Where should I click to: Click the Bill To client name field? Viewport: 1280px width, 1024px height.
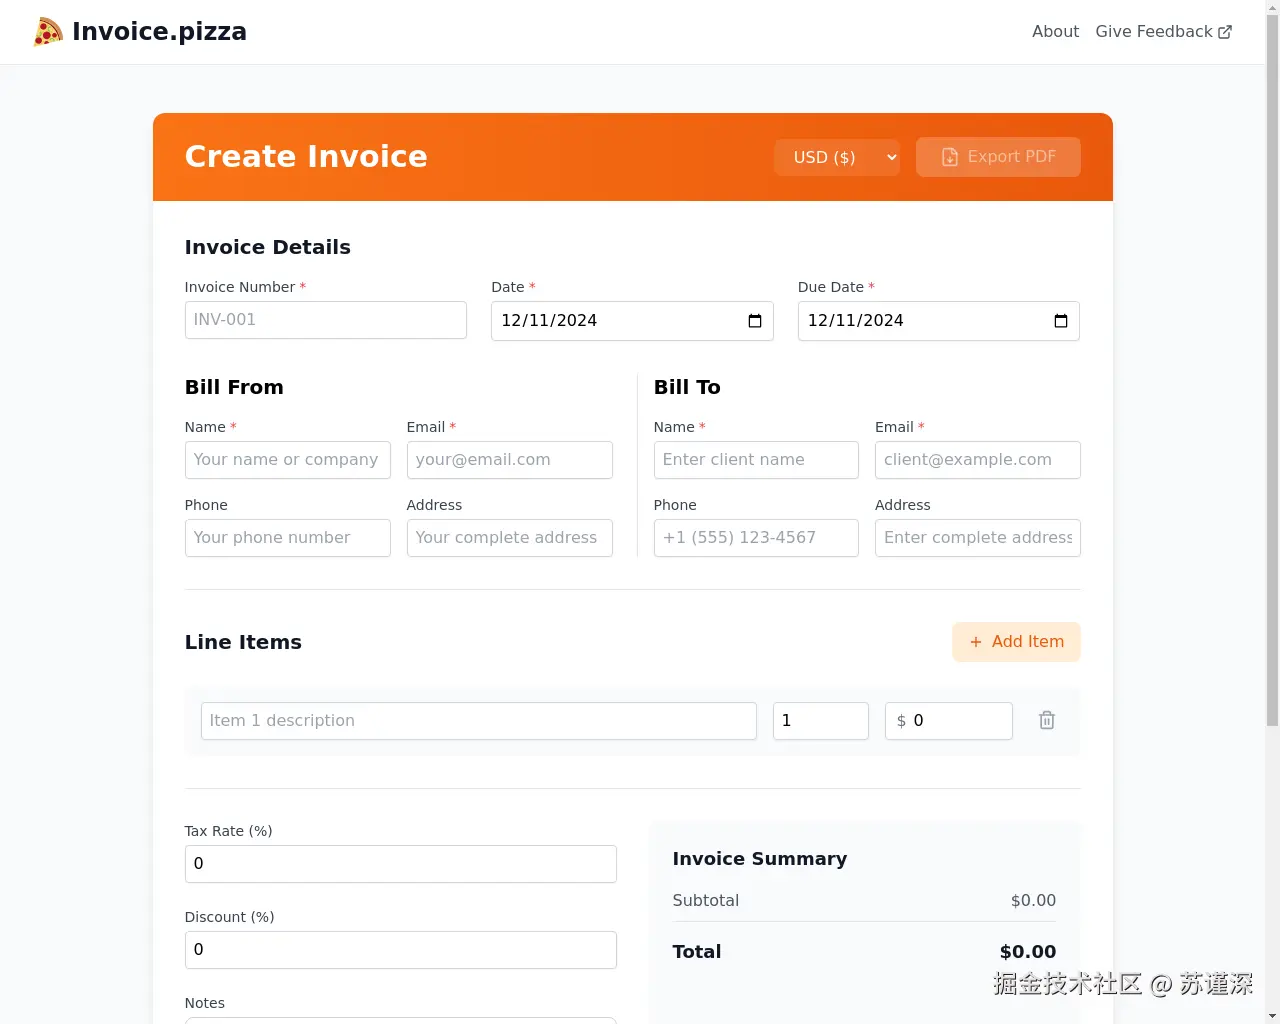tap(756, 459)
